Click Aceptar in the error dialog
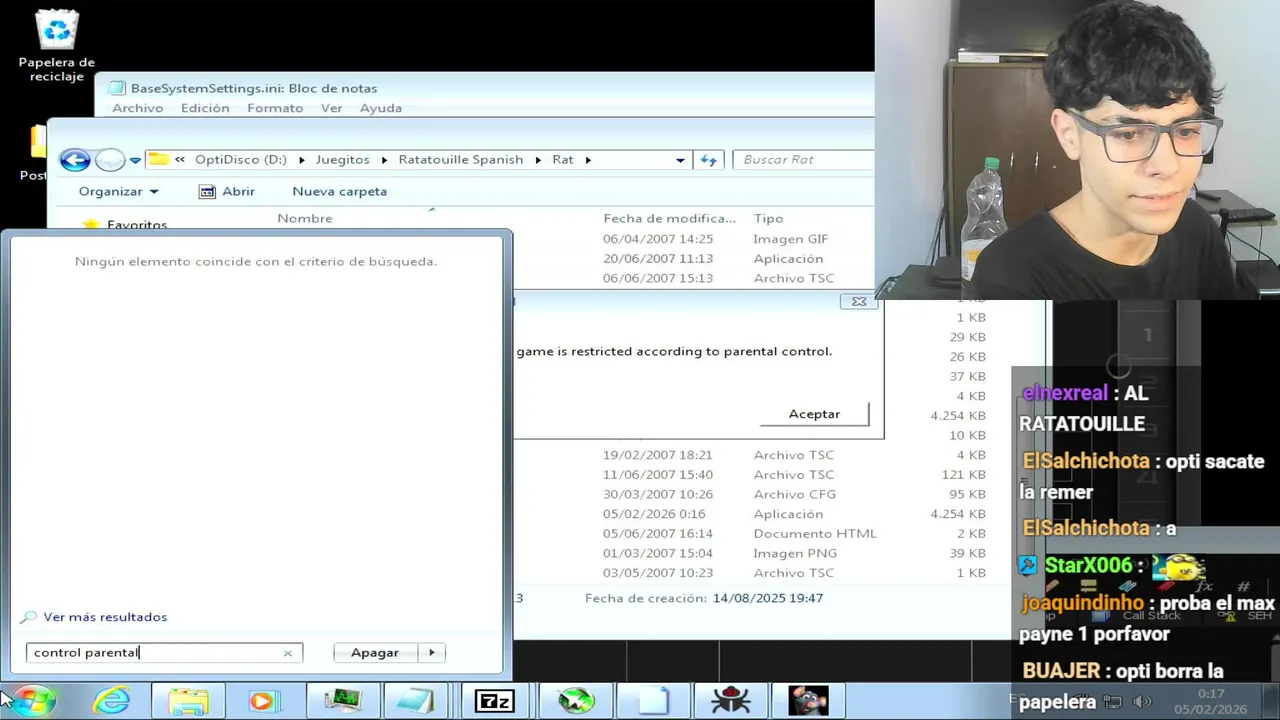The width and height of the screenshot is (1280, 720). click(814, 414)
